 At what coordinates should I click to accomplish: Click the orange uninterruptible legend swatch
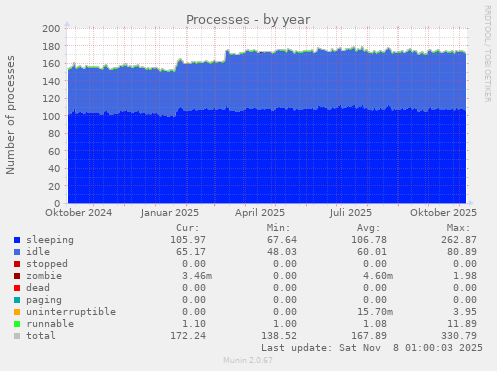pos(17,312)
